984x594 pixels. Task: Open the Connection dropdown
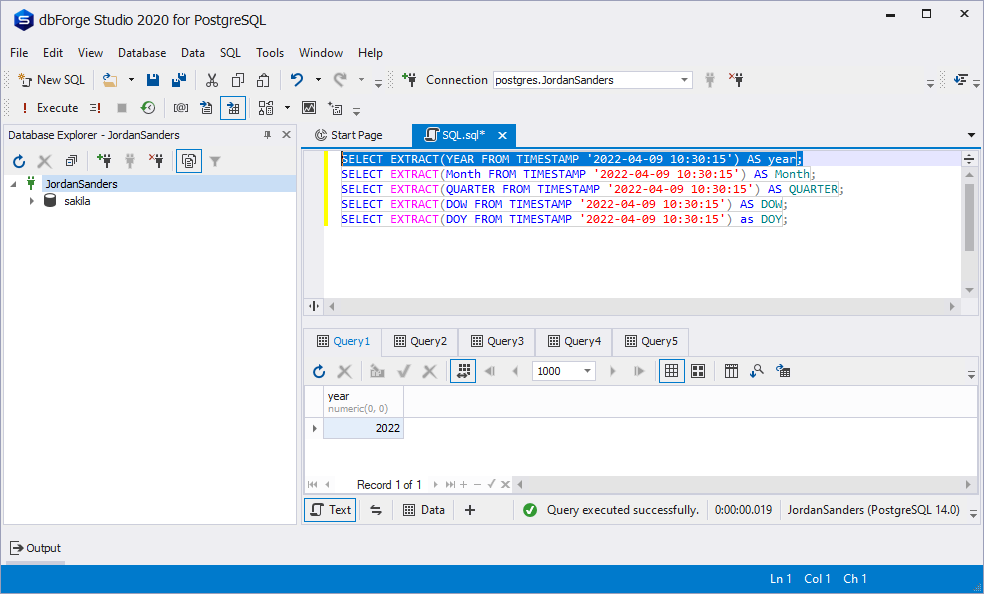tap(683, 80)
